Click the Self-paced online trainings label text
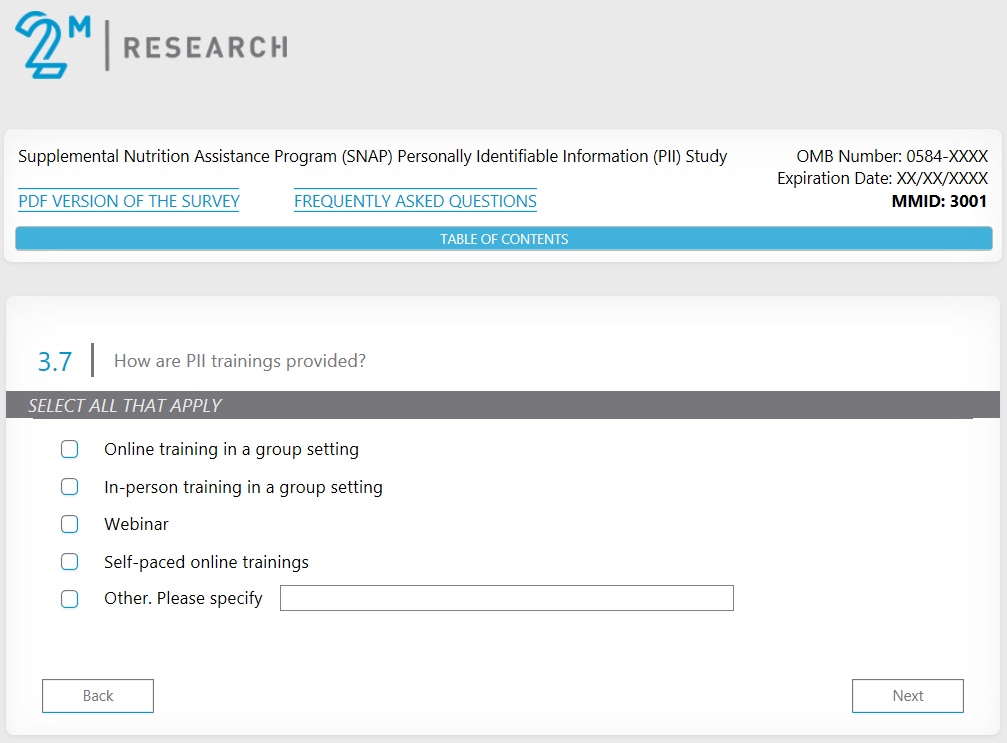The image size is (1007, 743). click(206, 562)
